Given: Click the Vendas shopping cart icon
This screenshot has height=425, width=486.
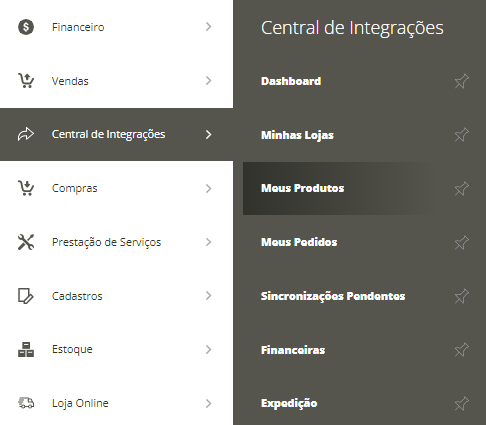Looking at the screenshot, I should (x=26, y=81).
